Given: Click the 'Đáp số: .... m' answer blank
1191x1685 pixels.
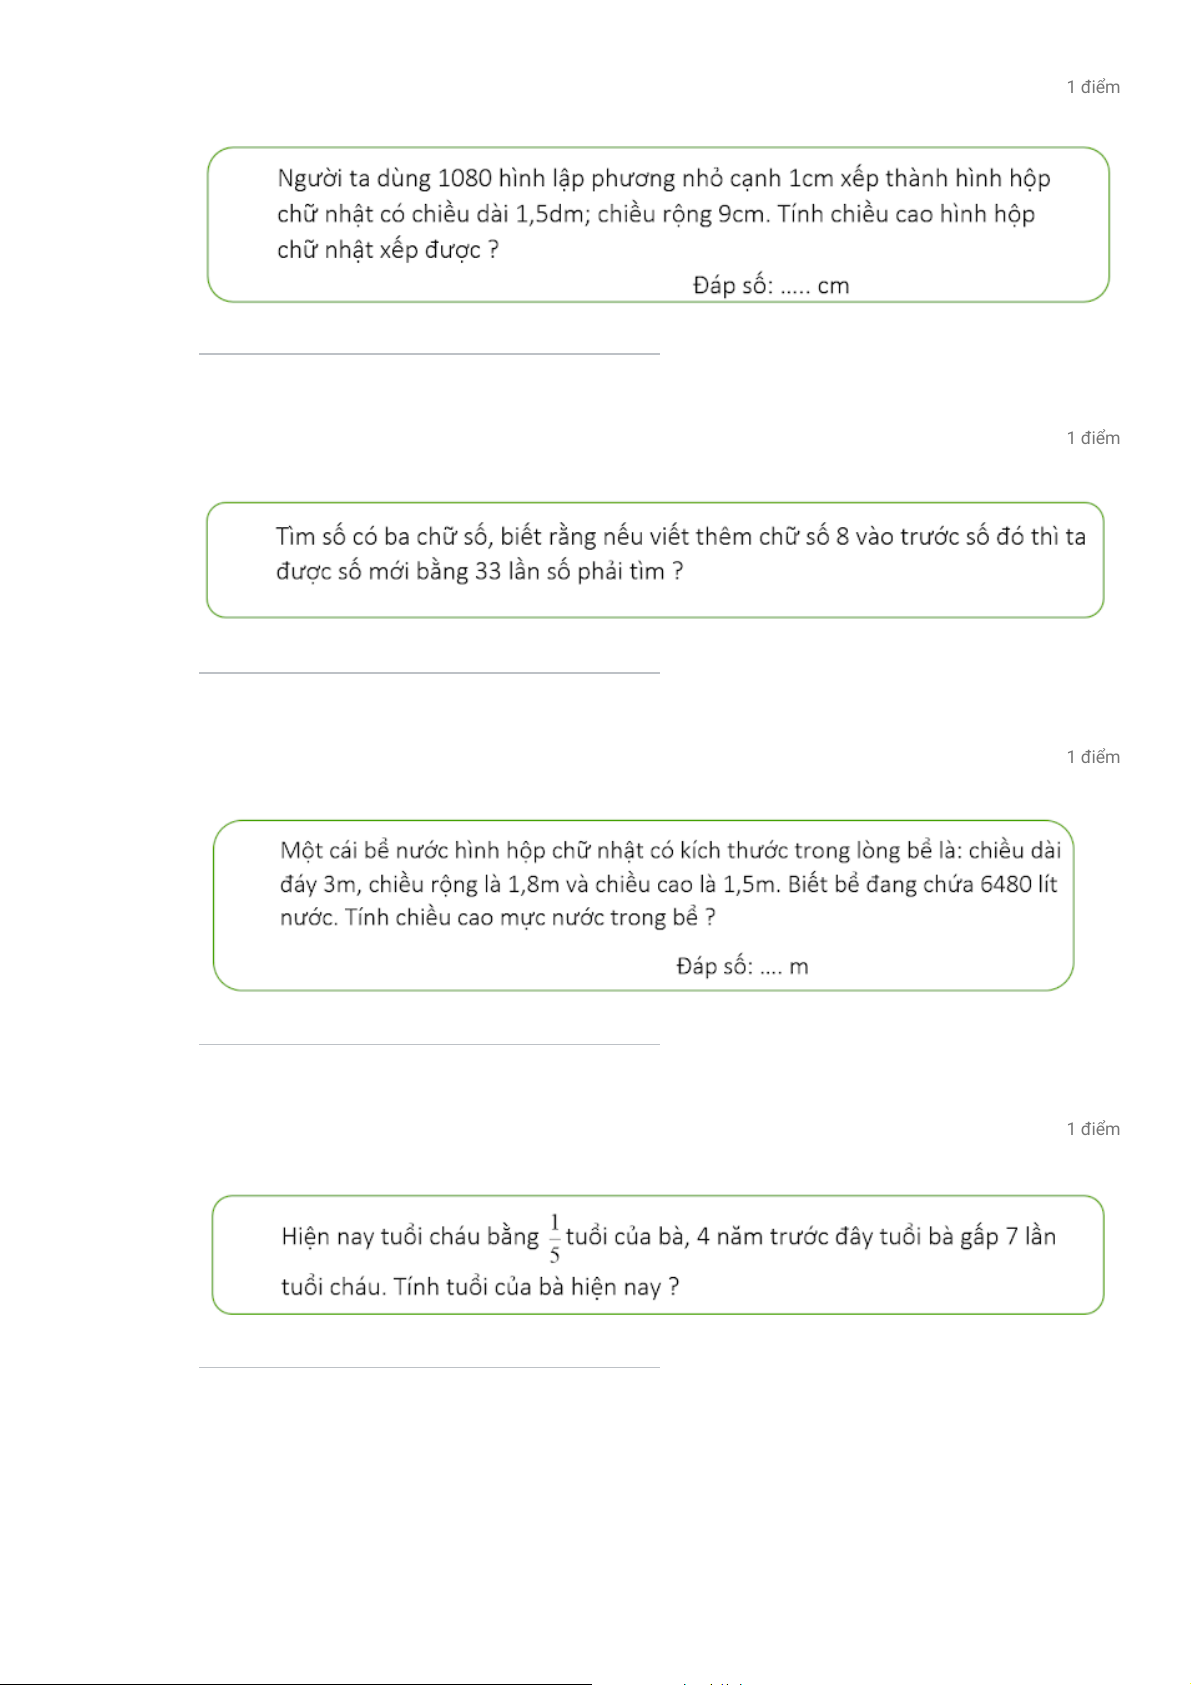Looking at the screenshot, I should (x=742, y=967).
